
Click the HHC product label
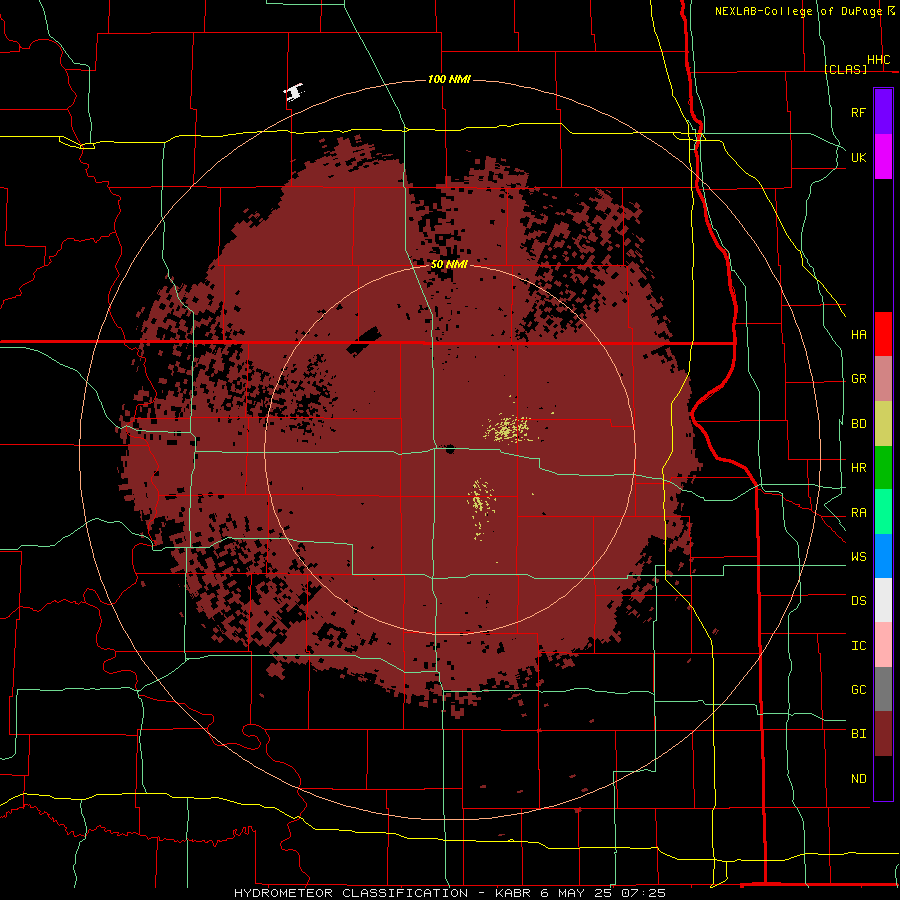coord(879,60)
